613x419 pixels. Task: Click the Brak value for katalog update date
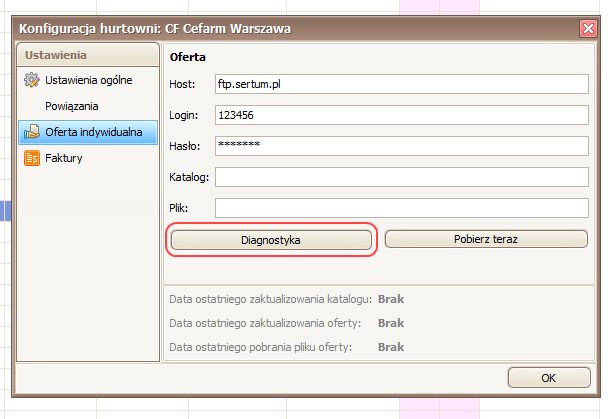pyautogui.click(x=391, y=299)
